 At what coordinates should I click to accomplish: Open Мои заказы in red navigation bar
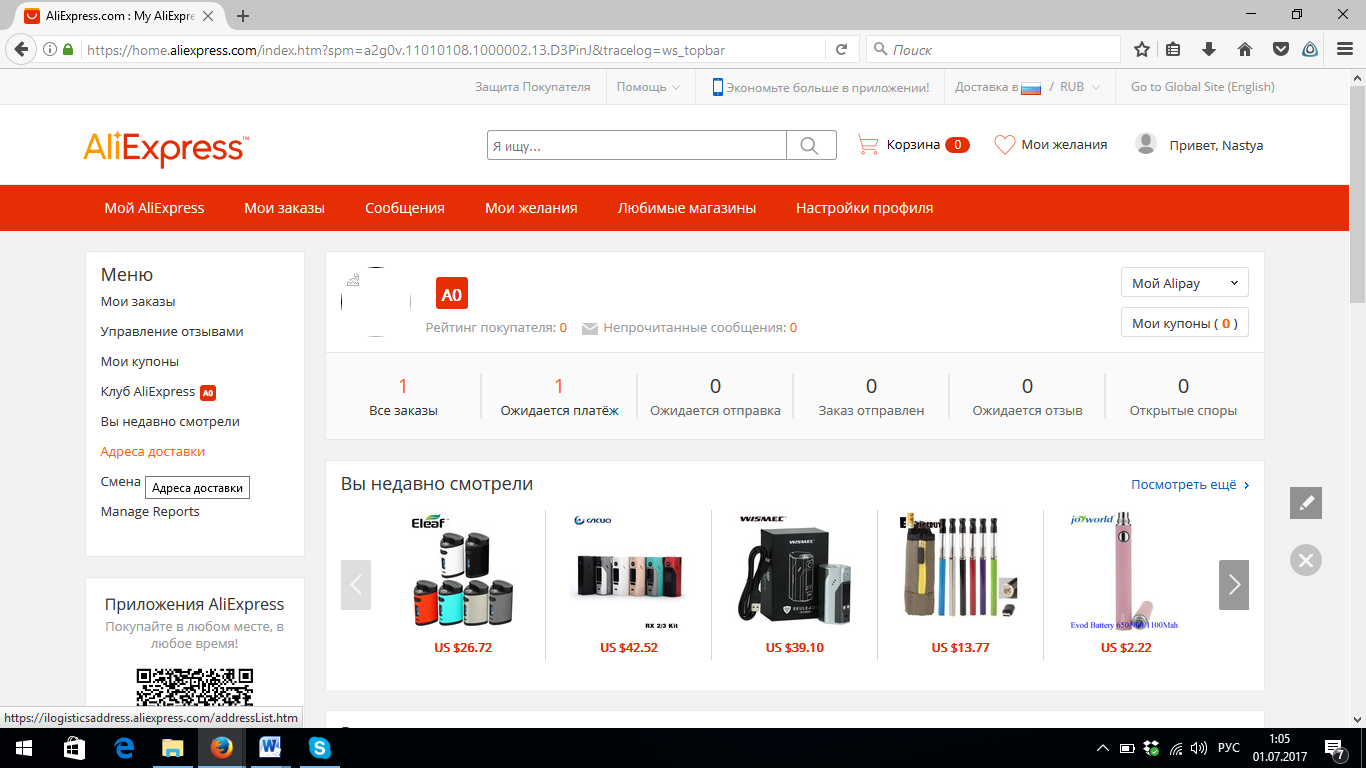click(284, 208)
